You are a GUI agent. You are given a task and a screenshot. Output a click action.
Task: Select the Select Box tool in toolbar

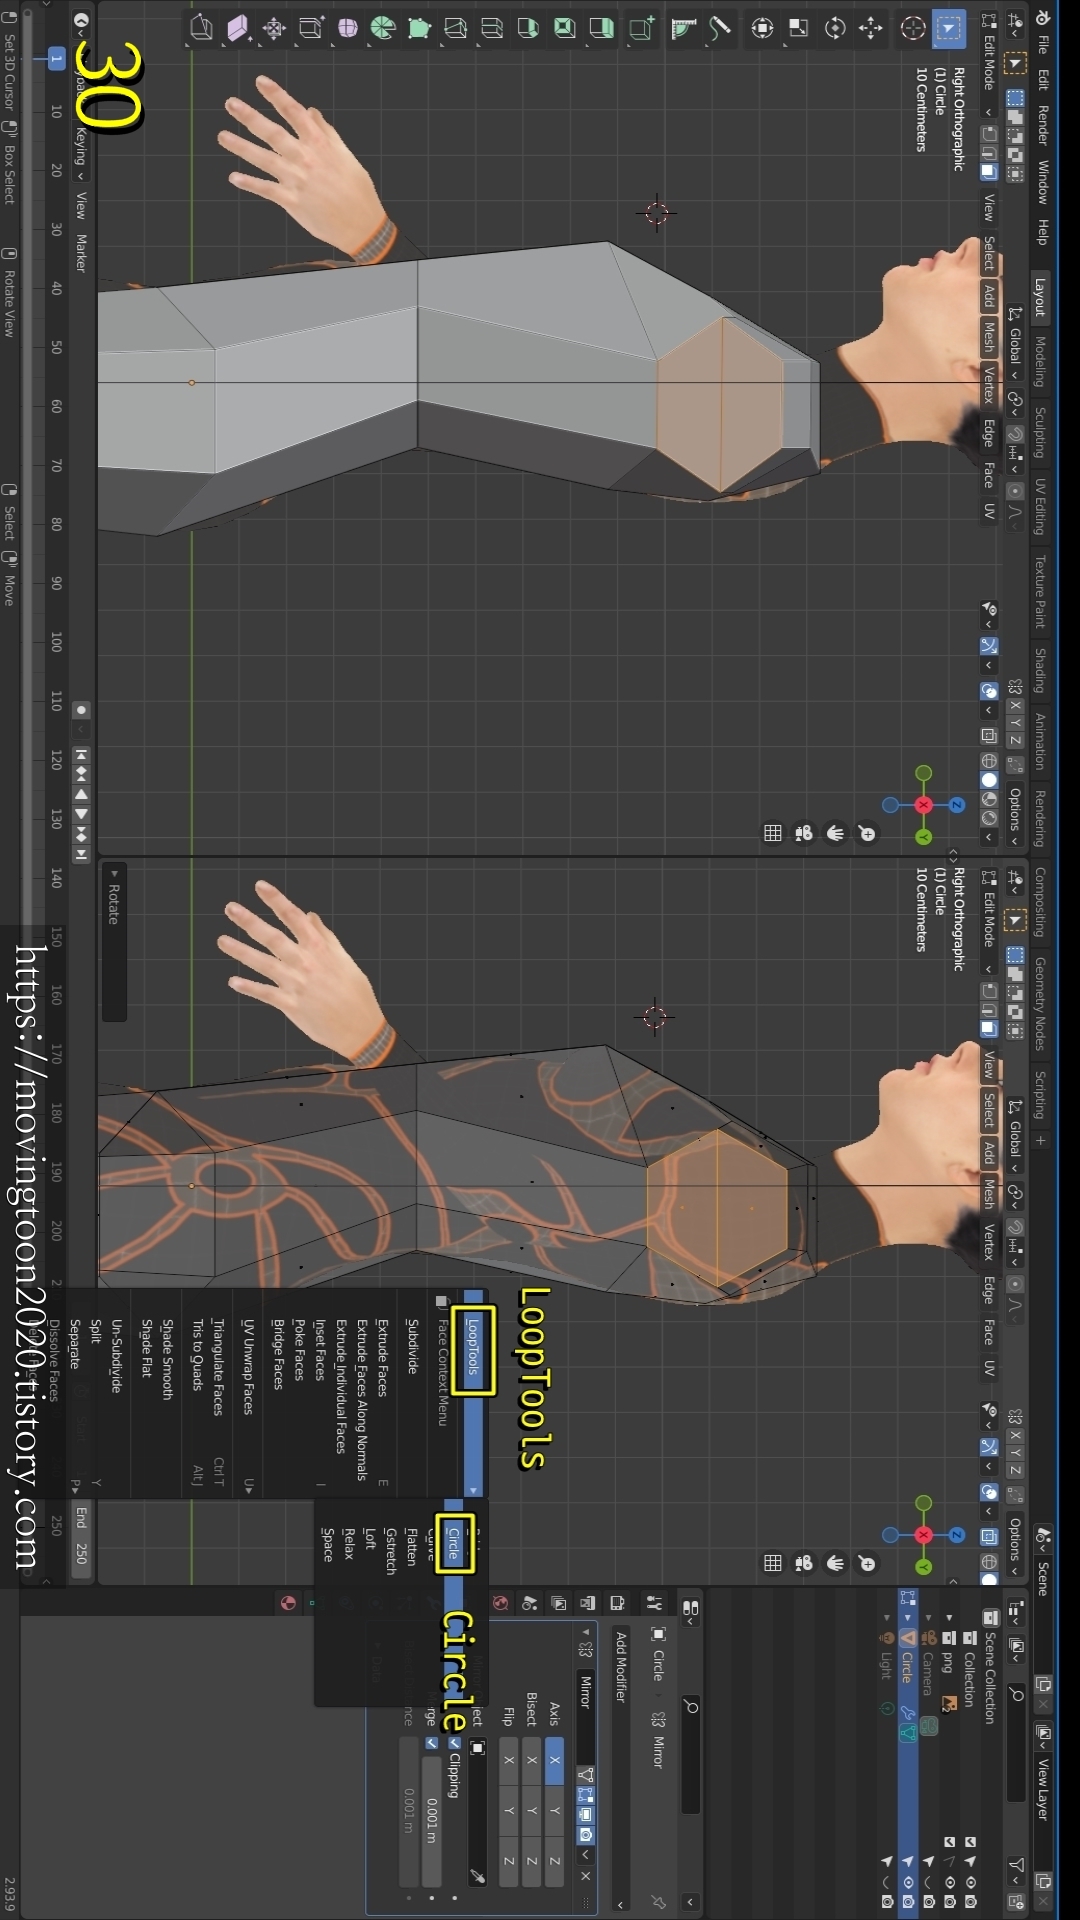click(x=948, y=28)
